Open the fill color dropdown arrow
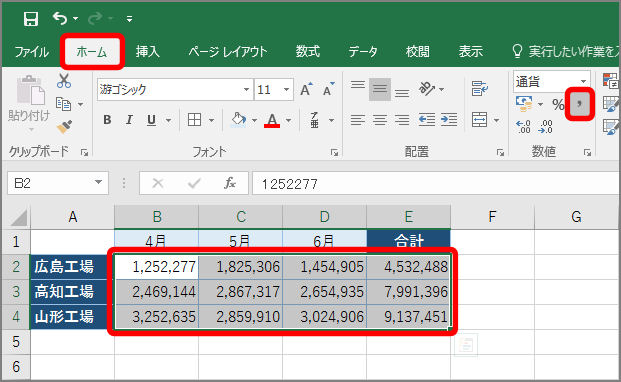This screenshot has width=621, height=382. (x=254, y=120)
